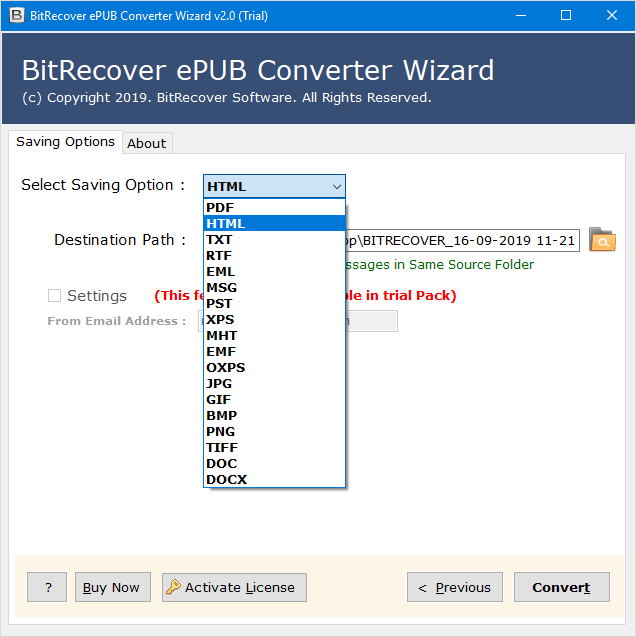636x637 pixels.
Task: Switch to the Saving Options tab
Action: (x=65, y=142)
